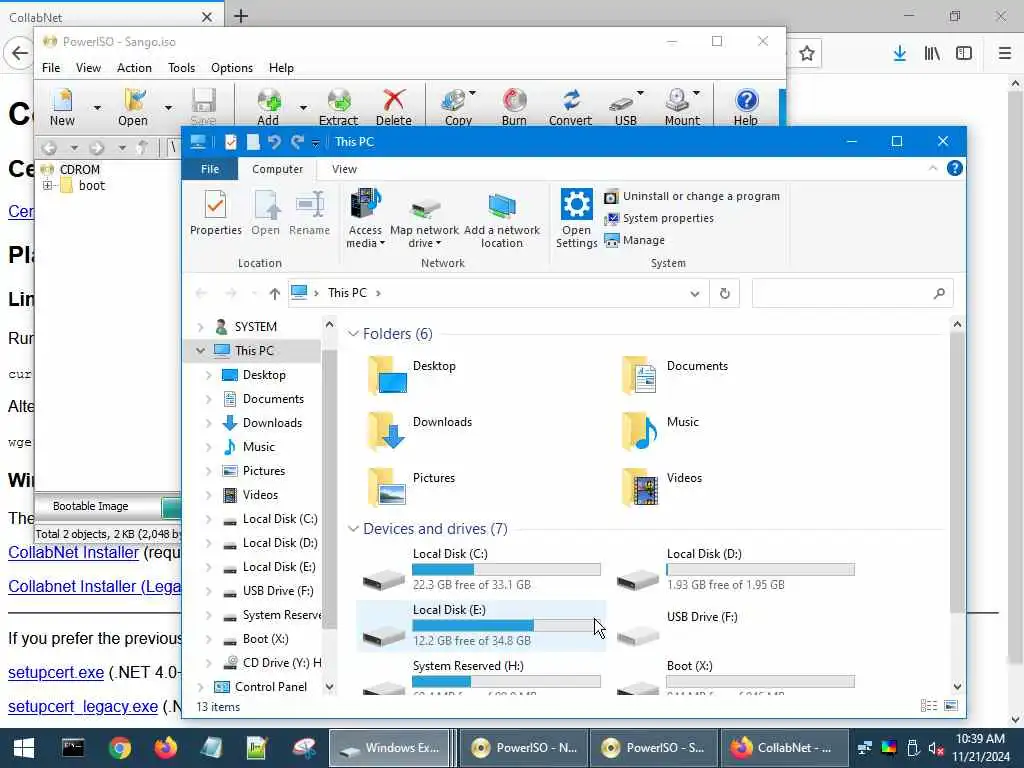The height and width of the screenshot is (768, 1024).
Task: Click the Explorer search box
Action: 852,293
